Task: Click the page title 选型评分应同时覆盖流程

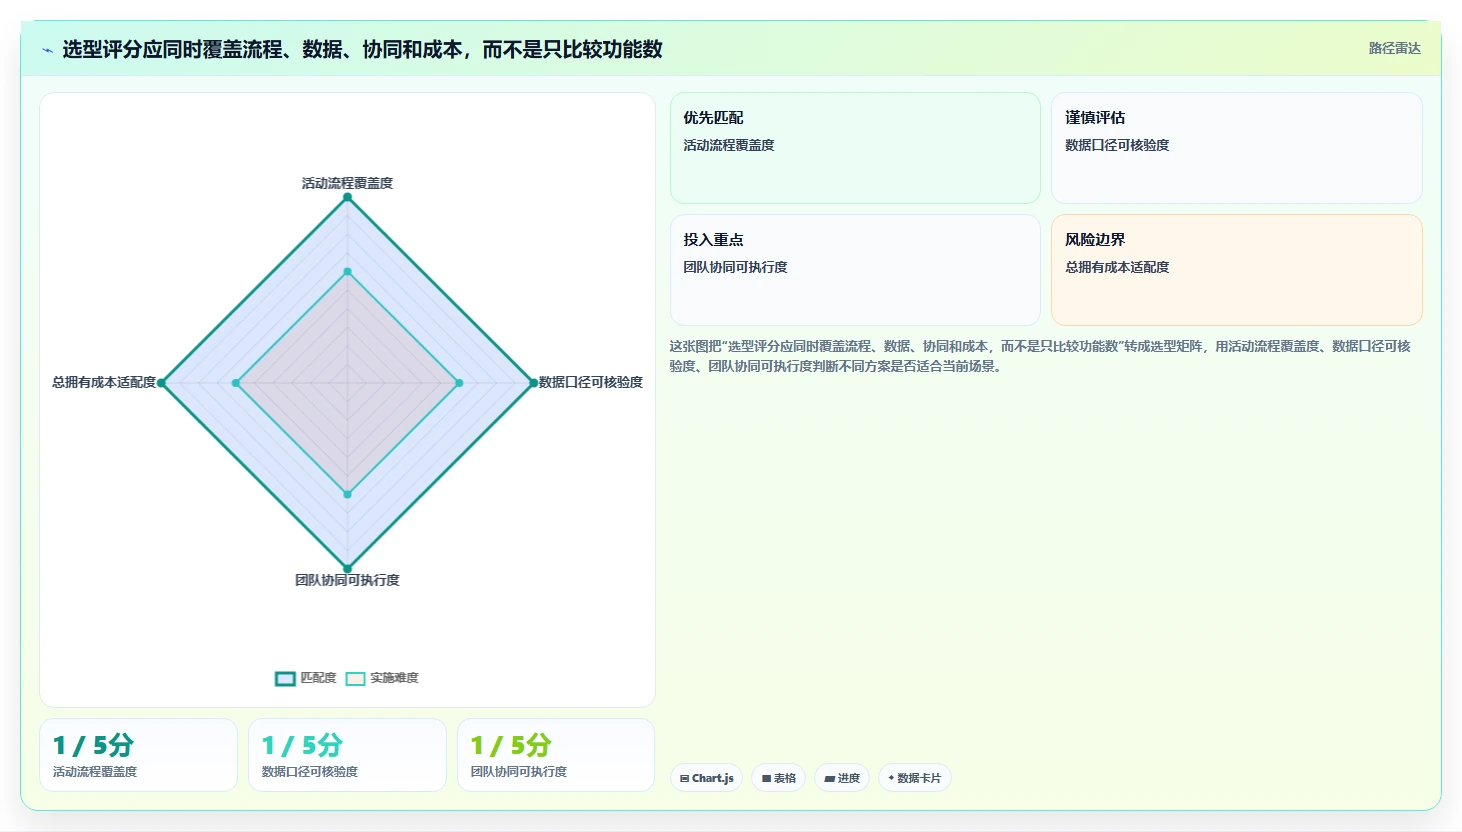Action: (x=362, y=49)
